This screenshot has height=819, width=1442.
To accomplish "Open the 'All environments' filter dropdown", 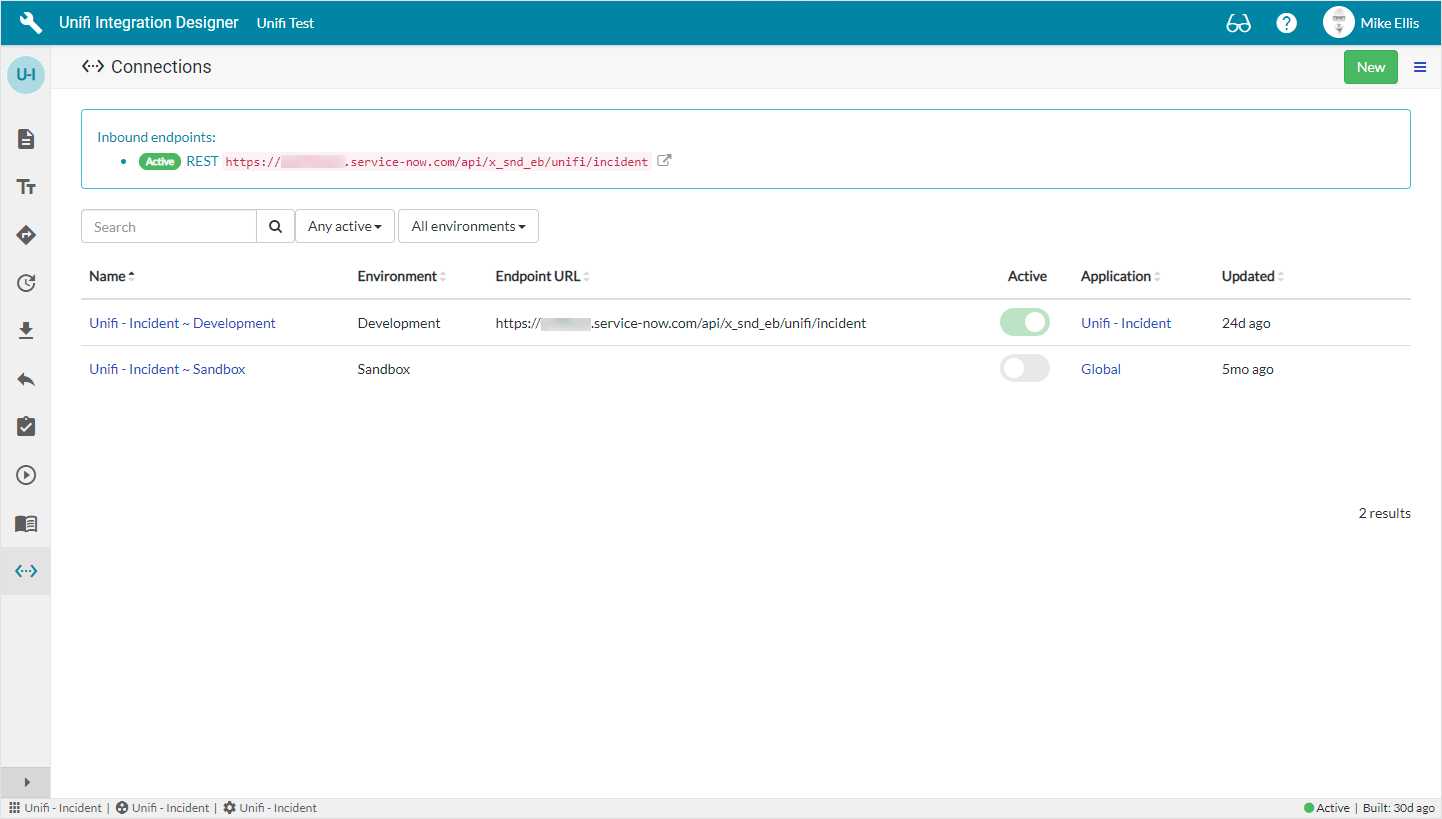I will (468, 226).
